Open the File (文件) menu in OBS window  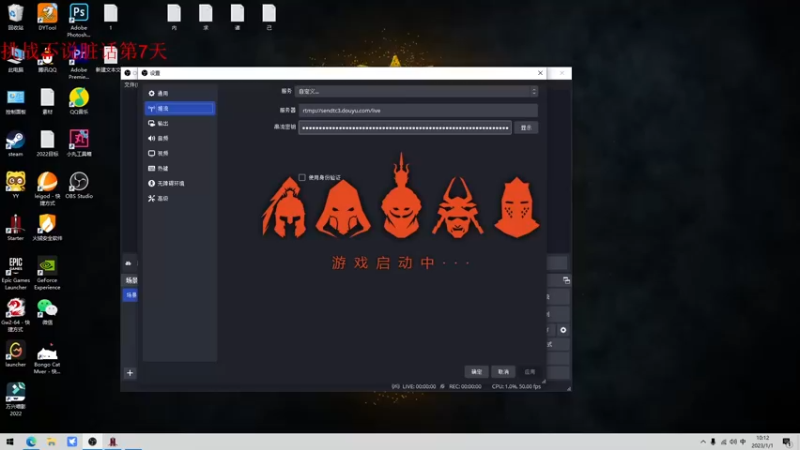coord(131,85)
